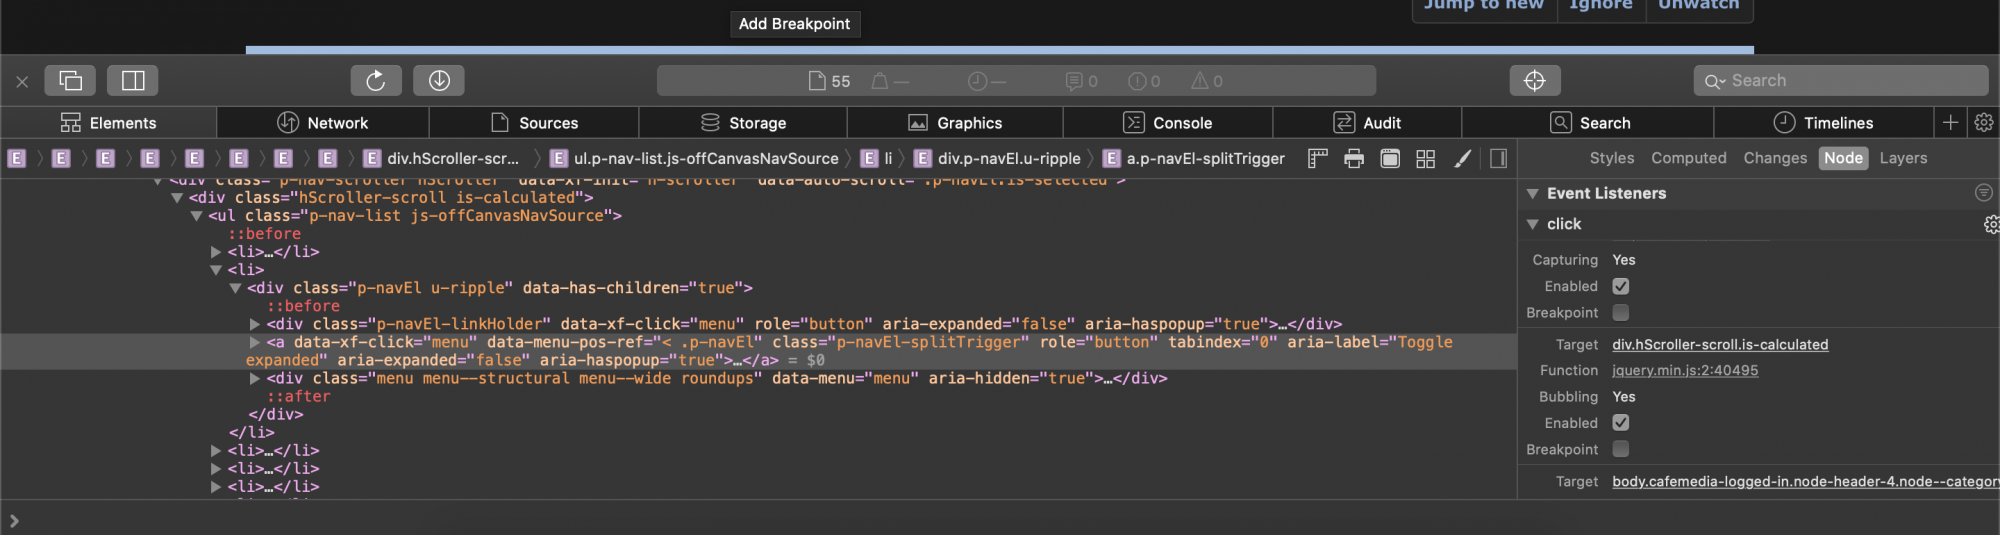Image resolution: width=2000 pixels, height=535 pixels.
Task: Open the Changes sidebar tab
Action: (1775, 158)
